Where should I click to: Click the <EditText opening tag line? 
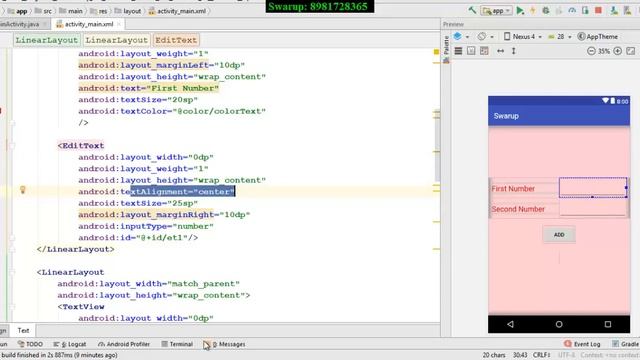pos(81,145)
